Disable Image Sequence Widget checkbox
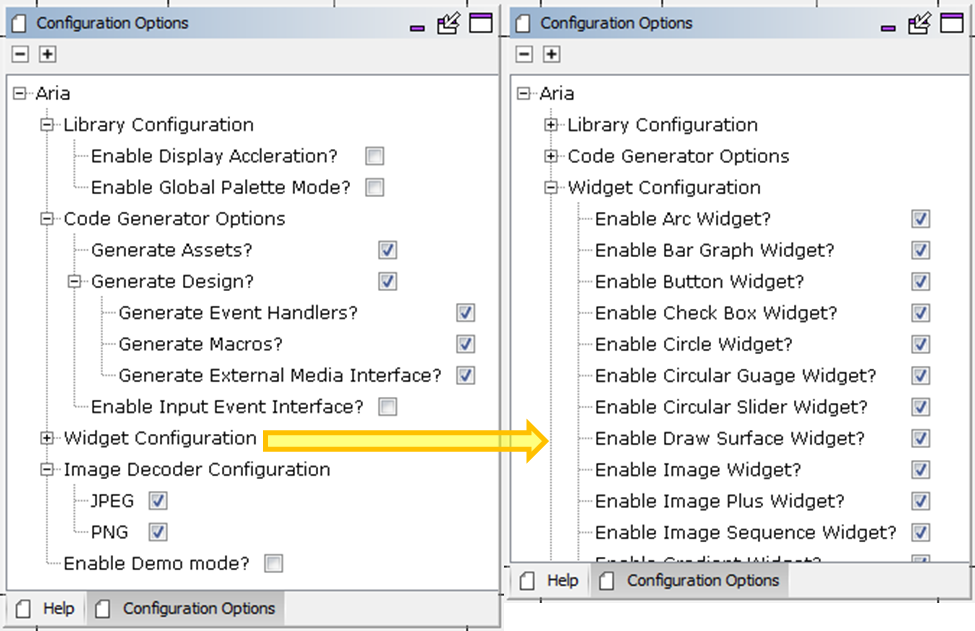The width and height of the screenshot is (975, 631). tap(921, 532)
